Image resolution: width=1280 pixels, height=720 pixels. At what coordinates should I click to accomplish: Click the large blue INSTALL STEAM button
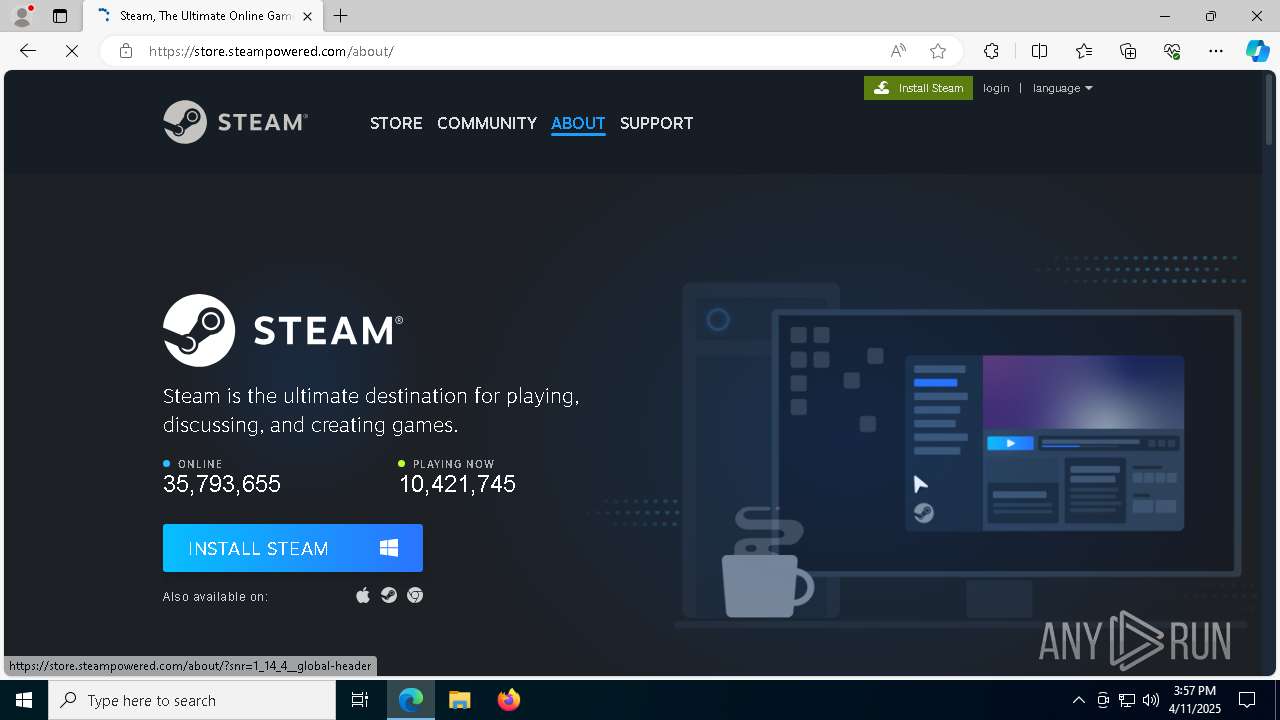pyautogui.click(x=293, y=548)
